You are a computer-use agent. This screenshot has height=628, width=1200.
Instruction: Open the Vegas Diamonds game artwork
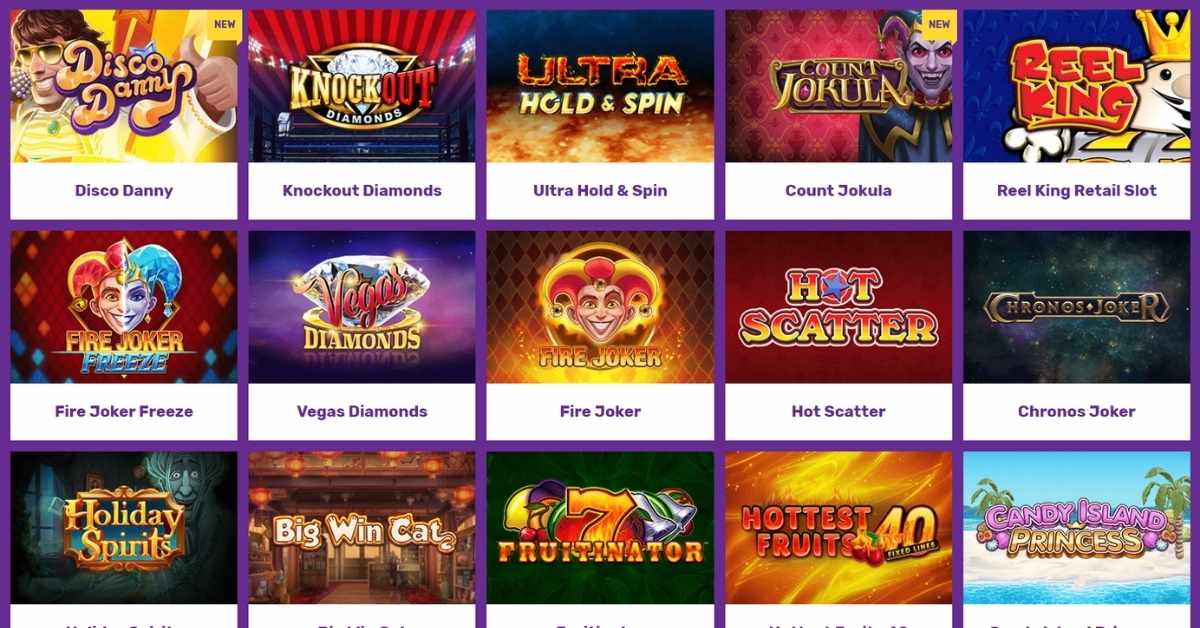pyautogui.click(x=362, y=307)
